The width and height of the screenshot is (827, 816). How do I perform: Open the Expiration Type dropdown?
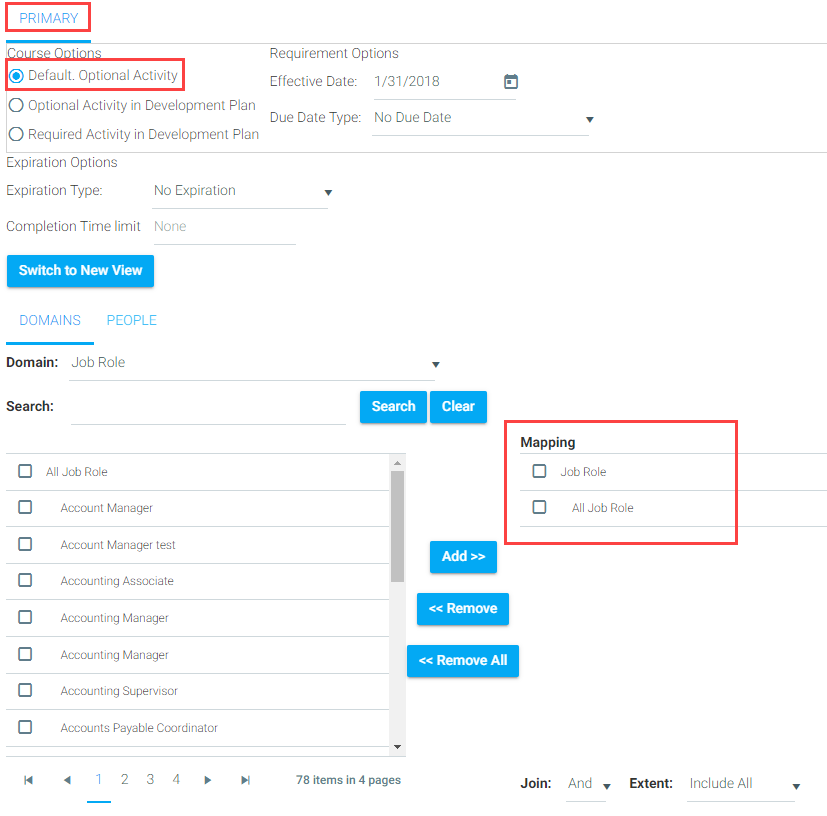[x=241, y=191]
